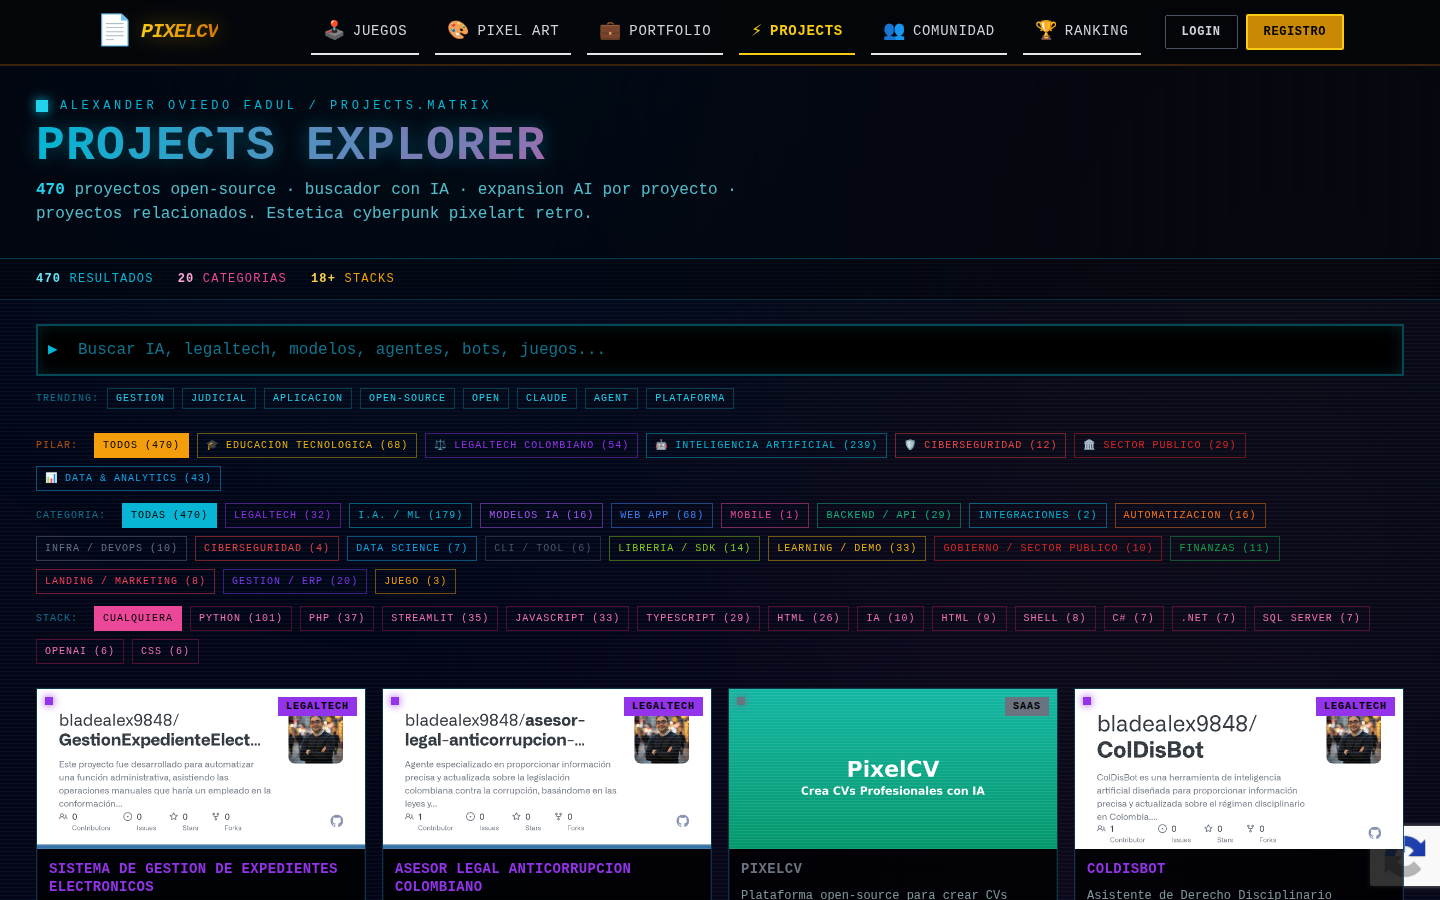The height and width of the screenshot is (900, 1440).
Task: Select the Web App (68) category
Action: point(662,515)
